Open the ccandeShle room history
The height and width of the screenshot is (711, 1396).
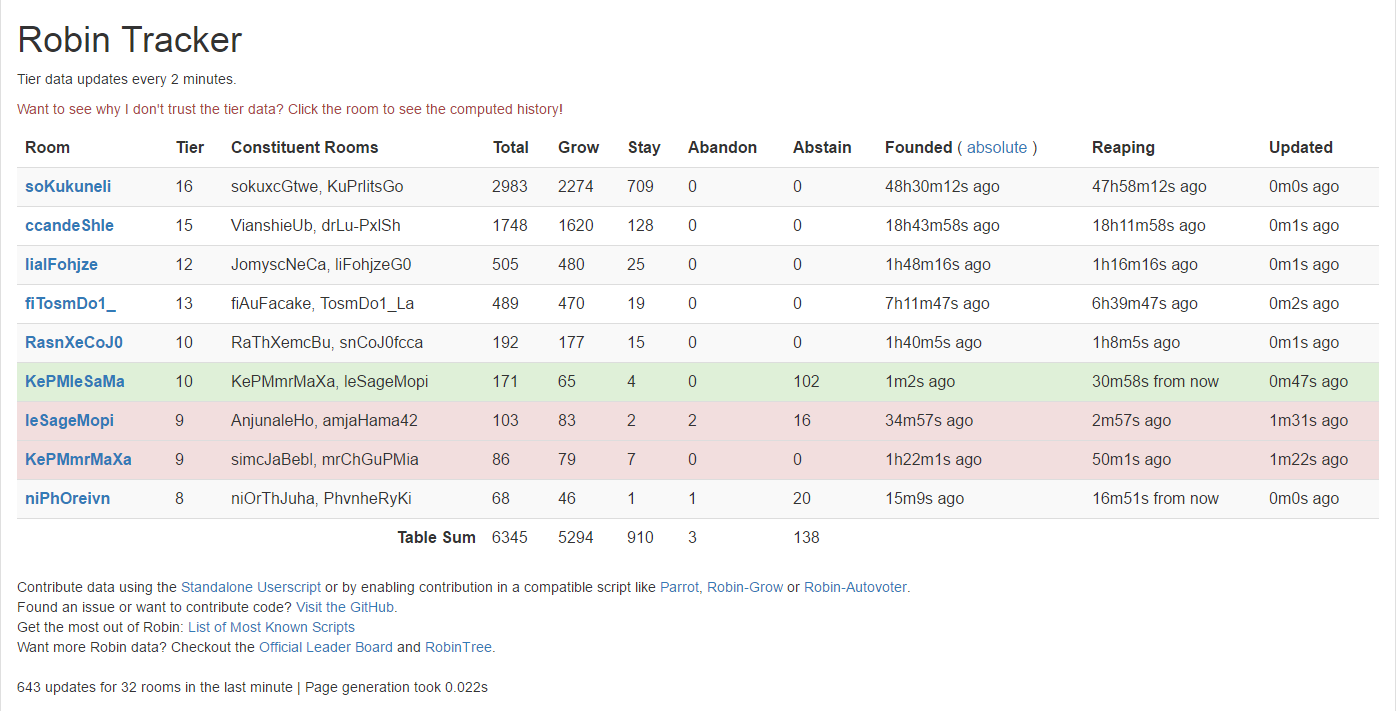(69, 225)
